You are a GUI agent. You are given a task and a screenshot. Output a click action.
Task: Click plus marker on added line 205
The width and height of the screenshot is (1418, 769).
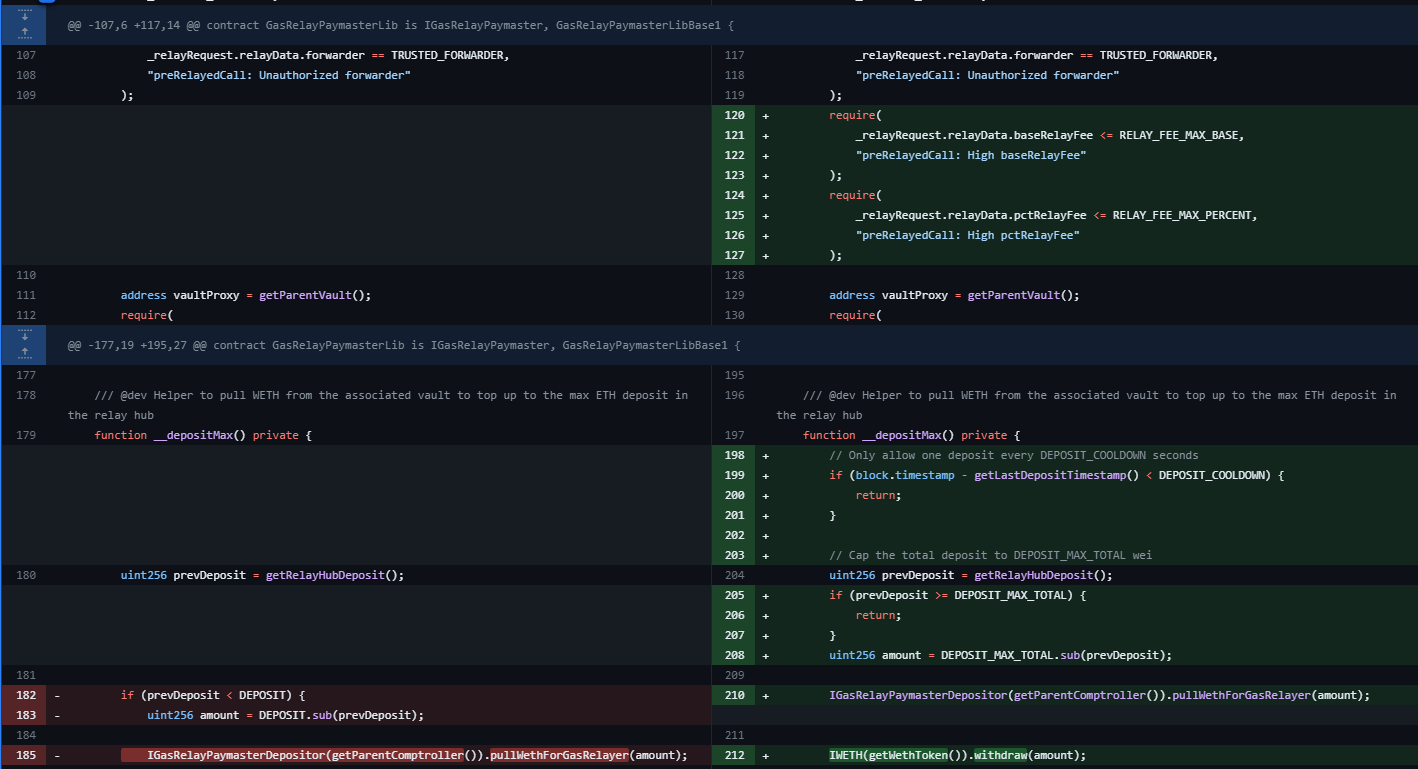coord(766,595)
